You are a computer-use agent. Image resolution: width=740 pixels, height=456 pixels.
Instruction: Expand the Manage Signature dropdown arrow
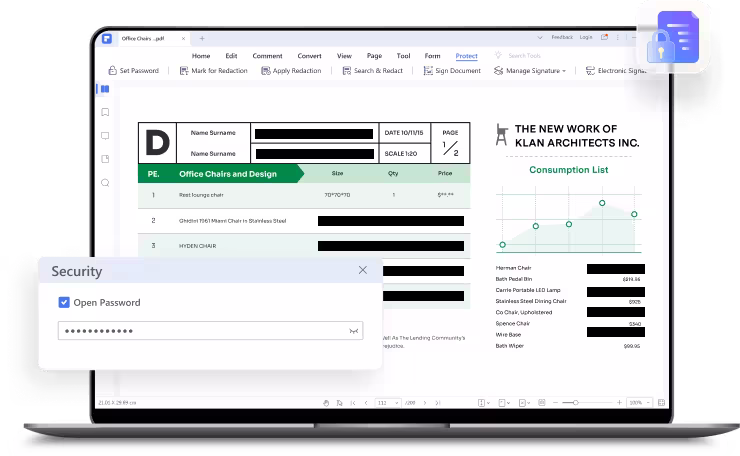564,71
